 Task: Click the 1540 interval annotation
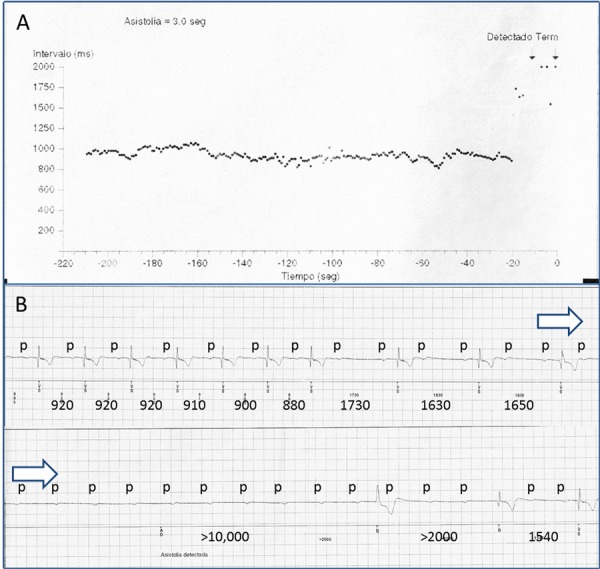tap(542, 537)
